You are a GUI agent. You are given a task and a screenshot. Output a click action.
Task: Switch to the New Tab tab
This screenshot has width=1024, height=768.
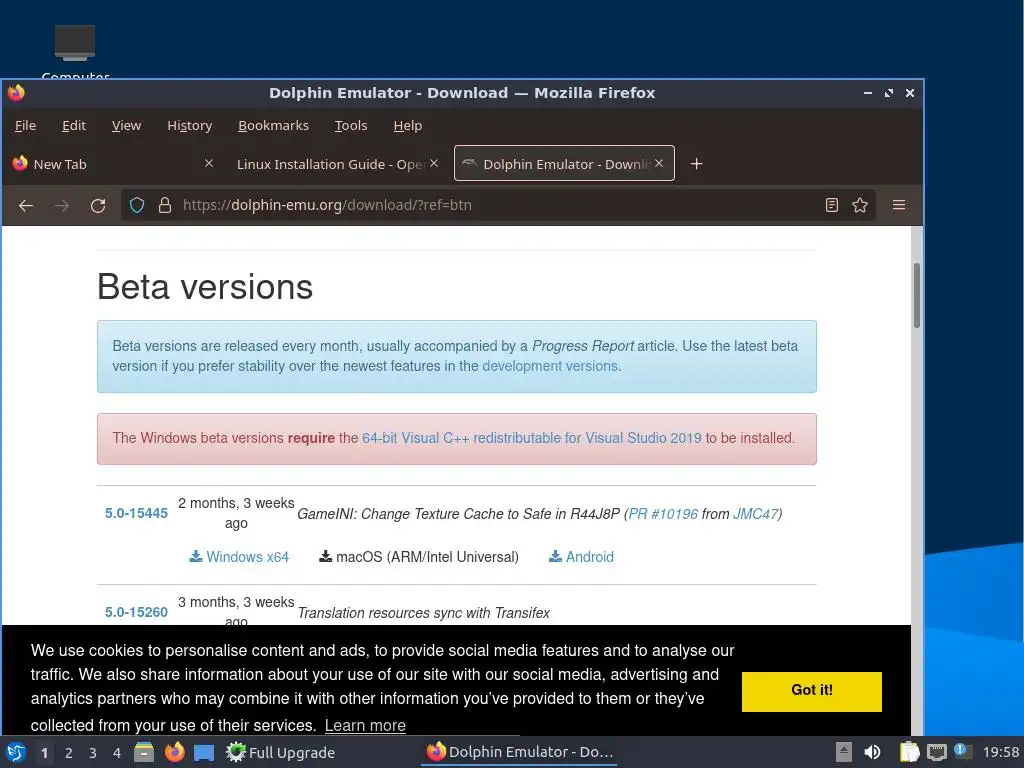pos(113,164)
